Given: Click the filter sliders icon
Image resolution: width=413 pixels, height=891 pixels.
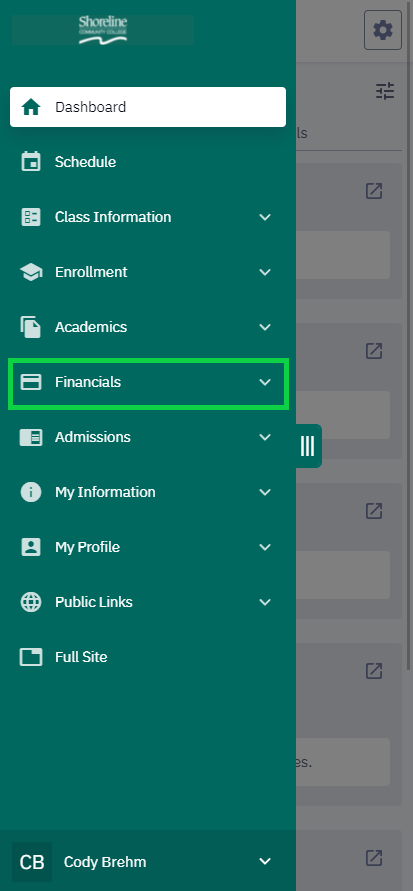Looking at the screenshot, I should pos(385,91).
